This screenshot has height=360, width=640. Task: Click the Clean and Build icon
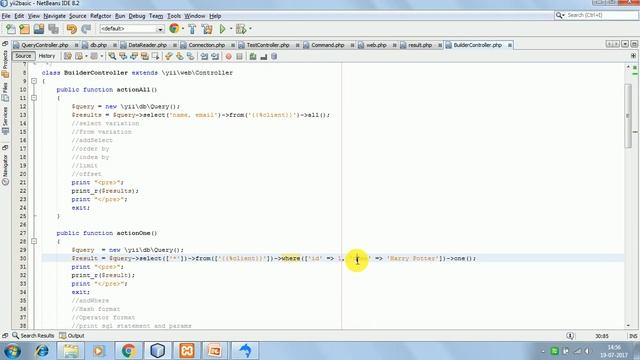pos(207,29)
